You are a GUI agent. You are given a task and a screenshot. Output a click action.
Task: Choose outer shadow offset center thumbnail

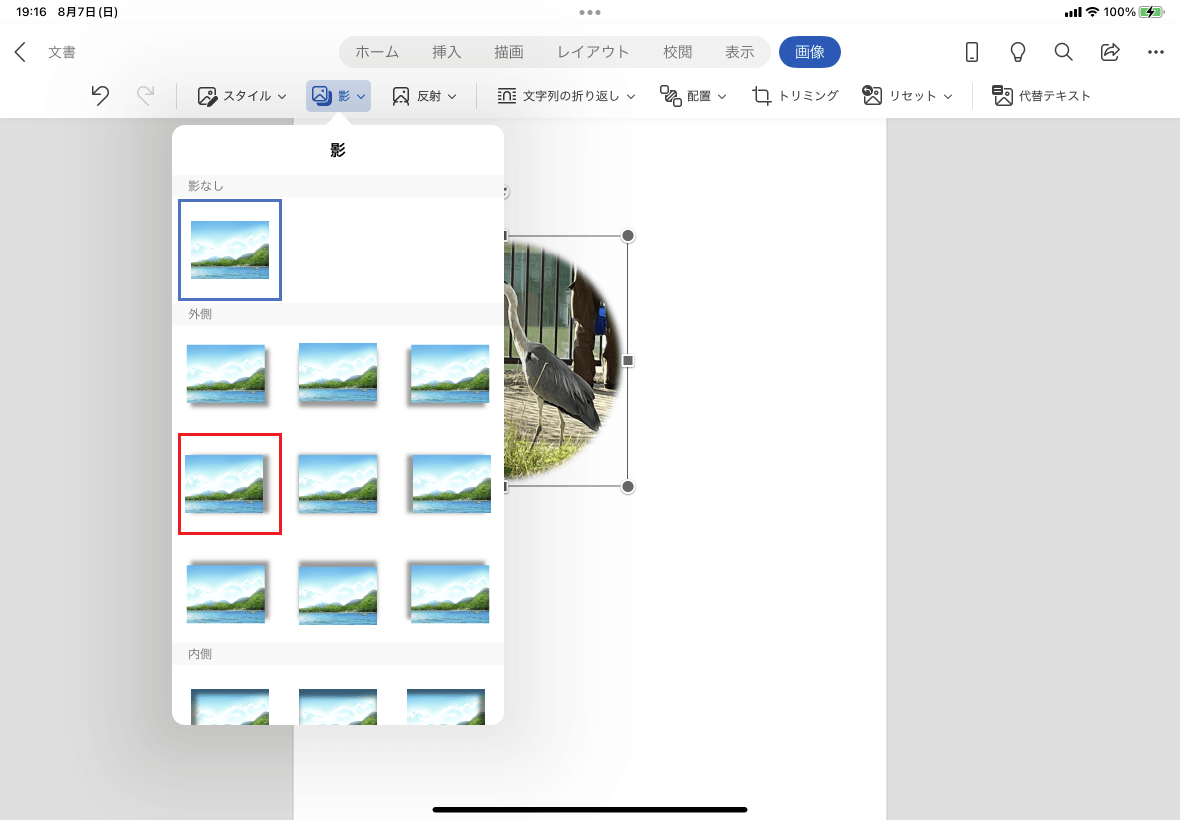[338, 484]
